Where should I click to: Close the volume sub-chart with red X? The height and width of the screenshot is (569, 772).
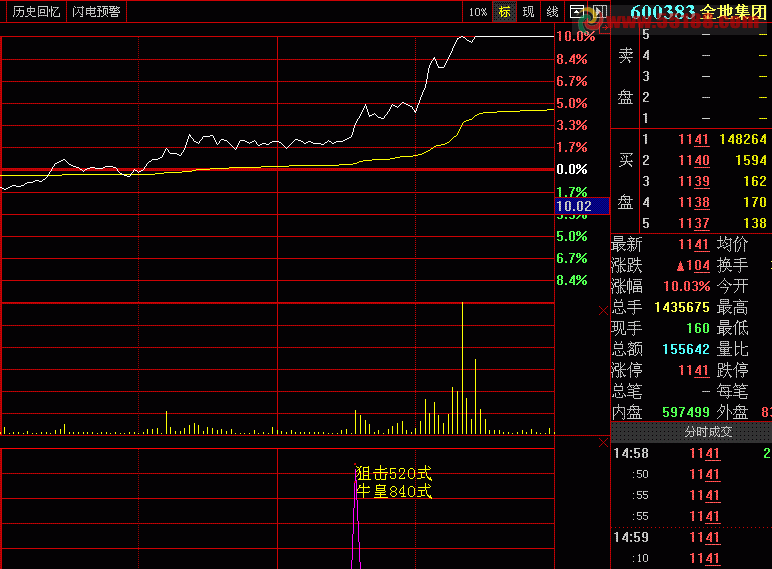pos(603,310)
